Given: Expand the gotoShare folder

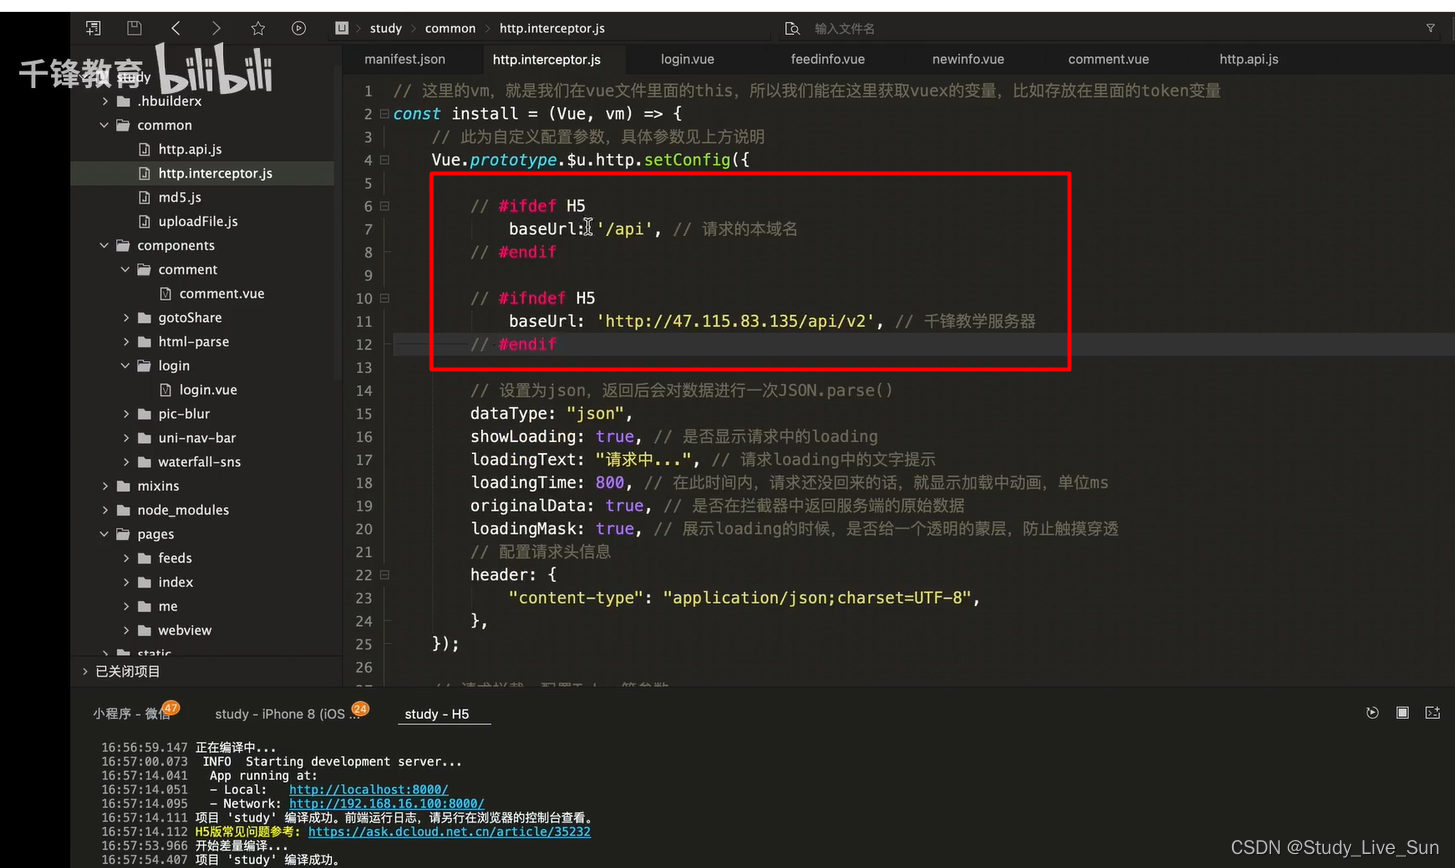Looking at the screenshot, I should (x=126, y=317).
